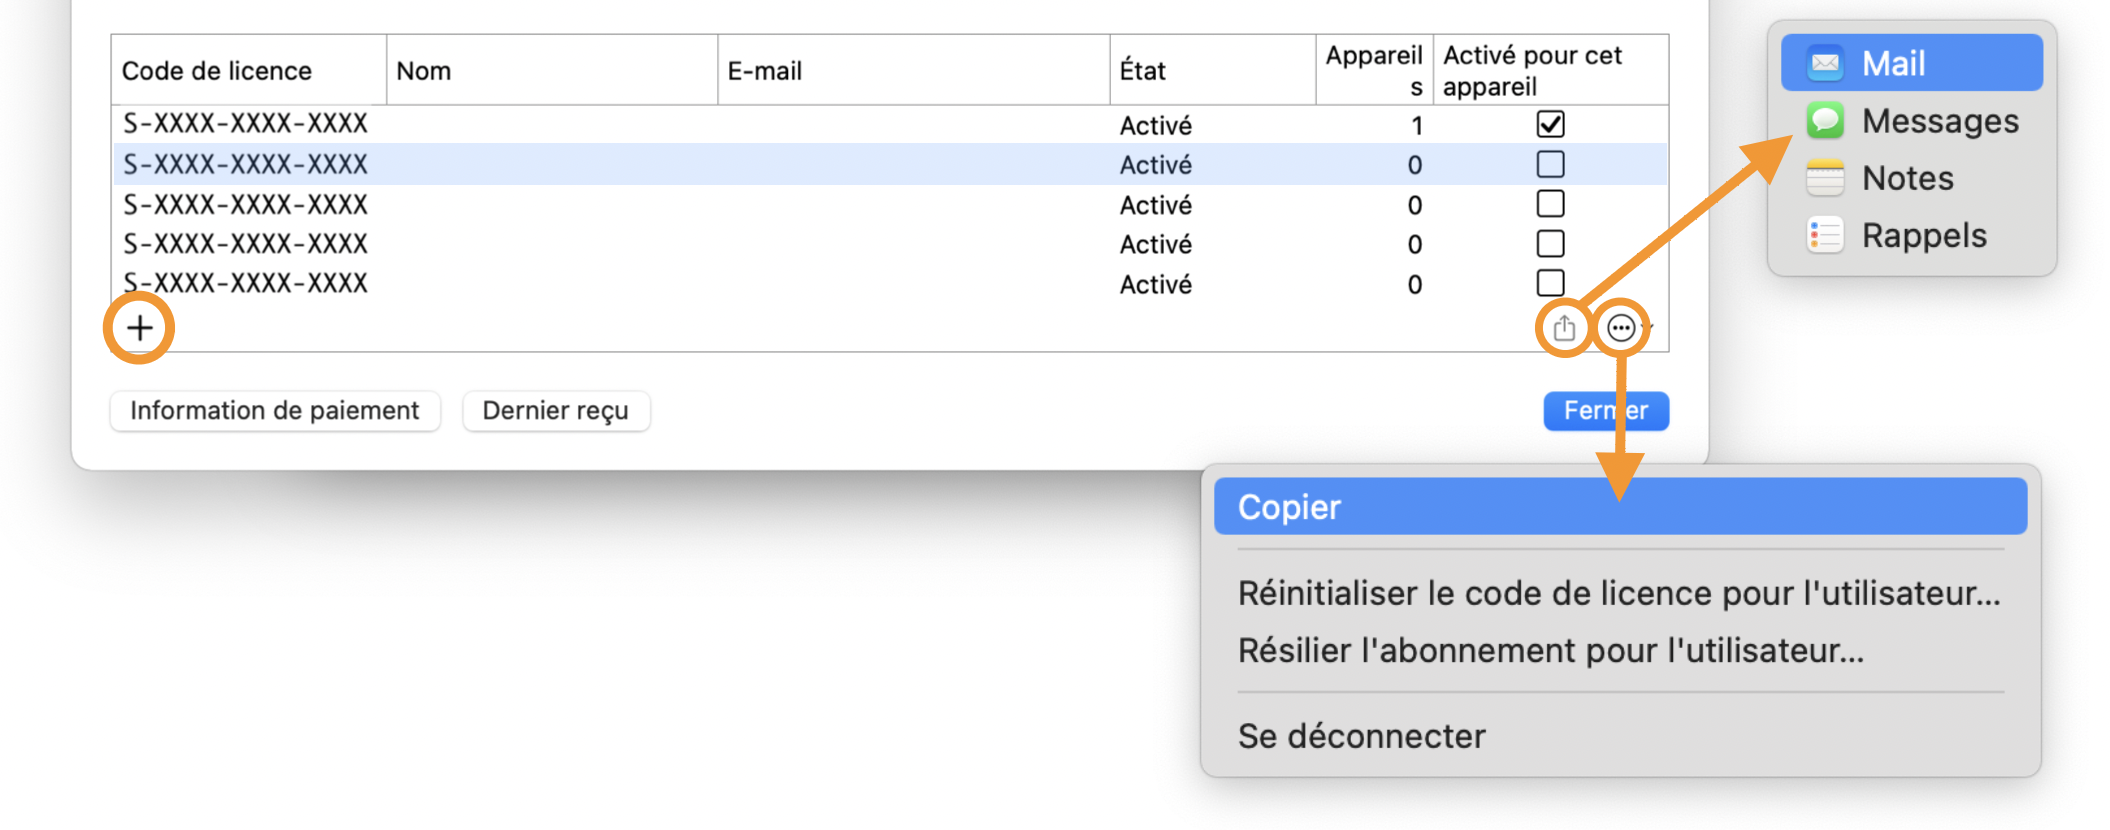Activate the checkbox in the last license row

(x=1550, y=283)
